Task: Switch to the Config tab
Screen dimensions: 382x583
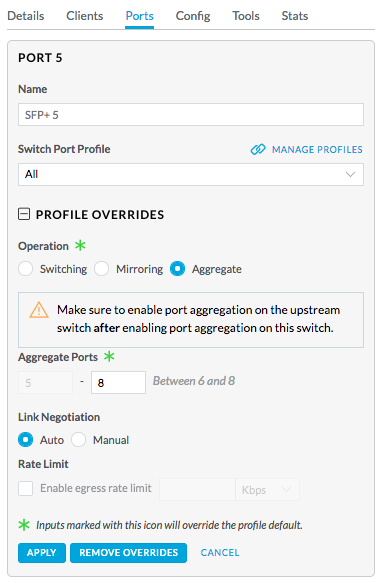Action: click(x=193, y=16)
